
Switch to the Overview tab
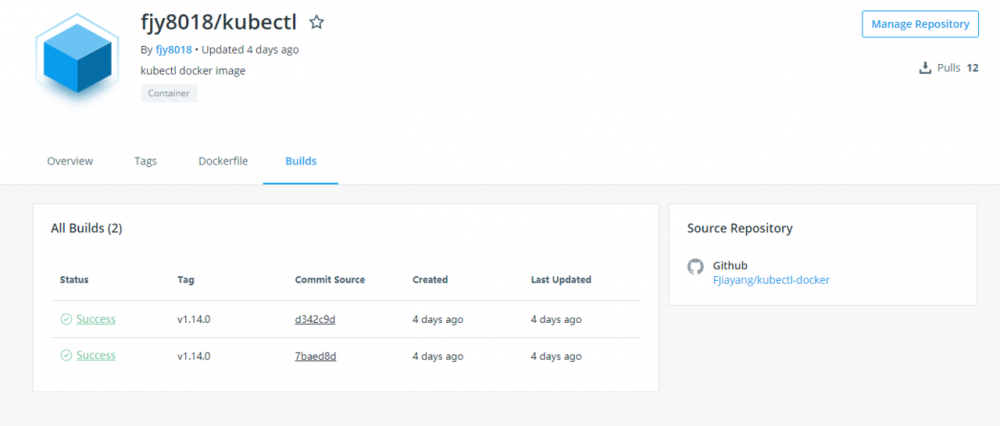click(x=70, y=161)
